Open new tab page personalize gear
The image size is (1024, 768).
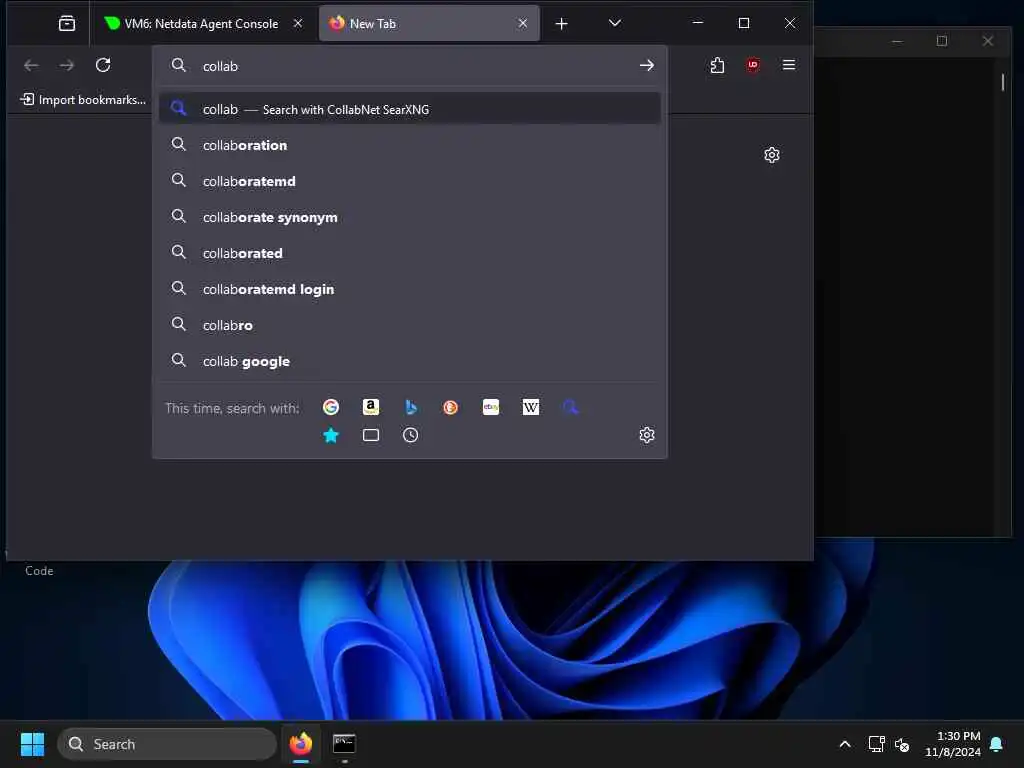(x=772, y=155)
